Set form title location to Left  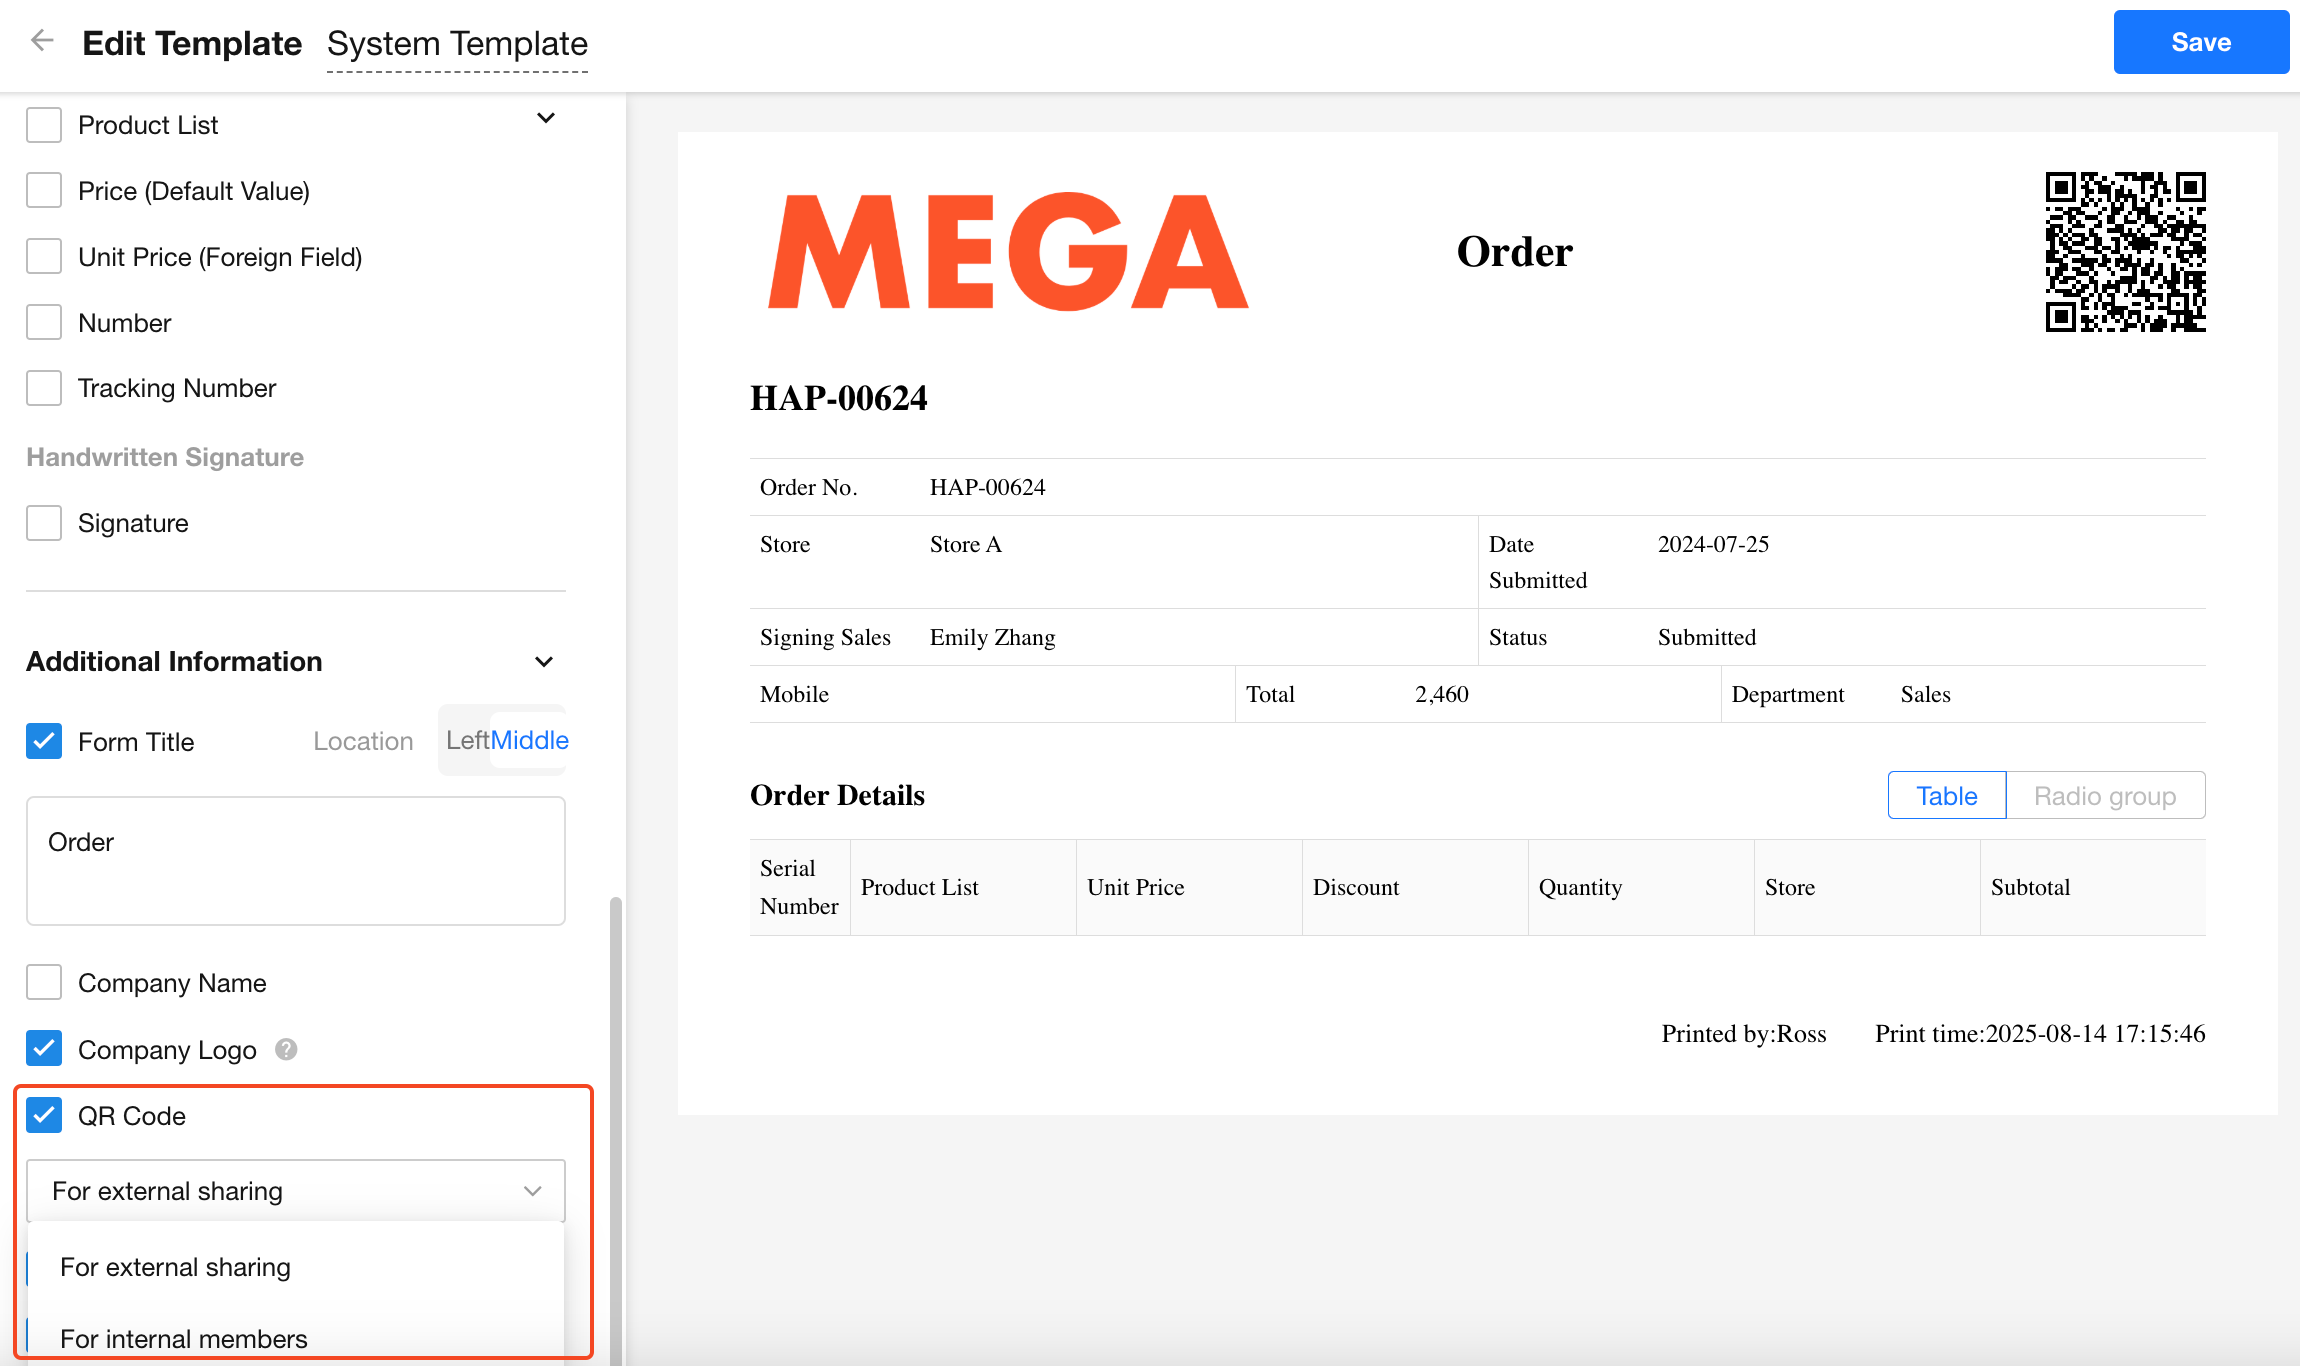tap(466, 740)
